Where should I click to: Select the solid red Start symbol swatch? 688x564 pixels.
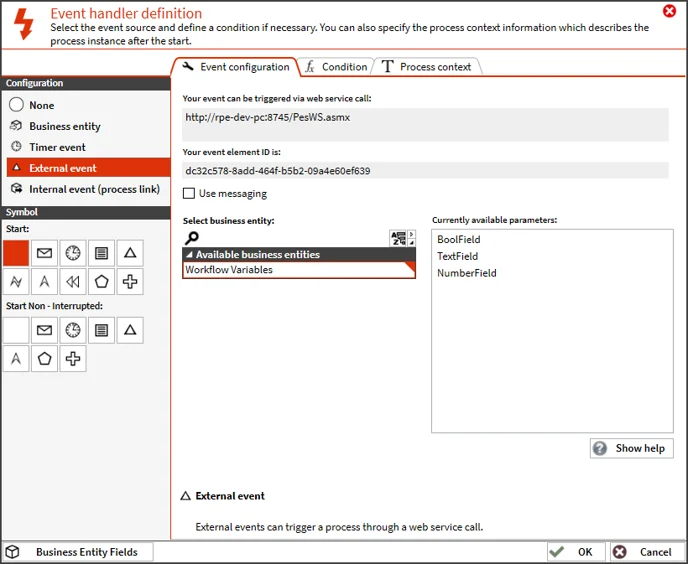[x=17, y=253]
